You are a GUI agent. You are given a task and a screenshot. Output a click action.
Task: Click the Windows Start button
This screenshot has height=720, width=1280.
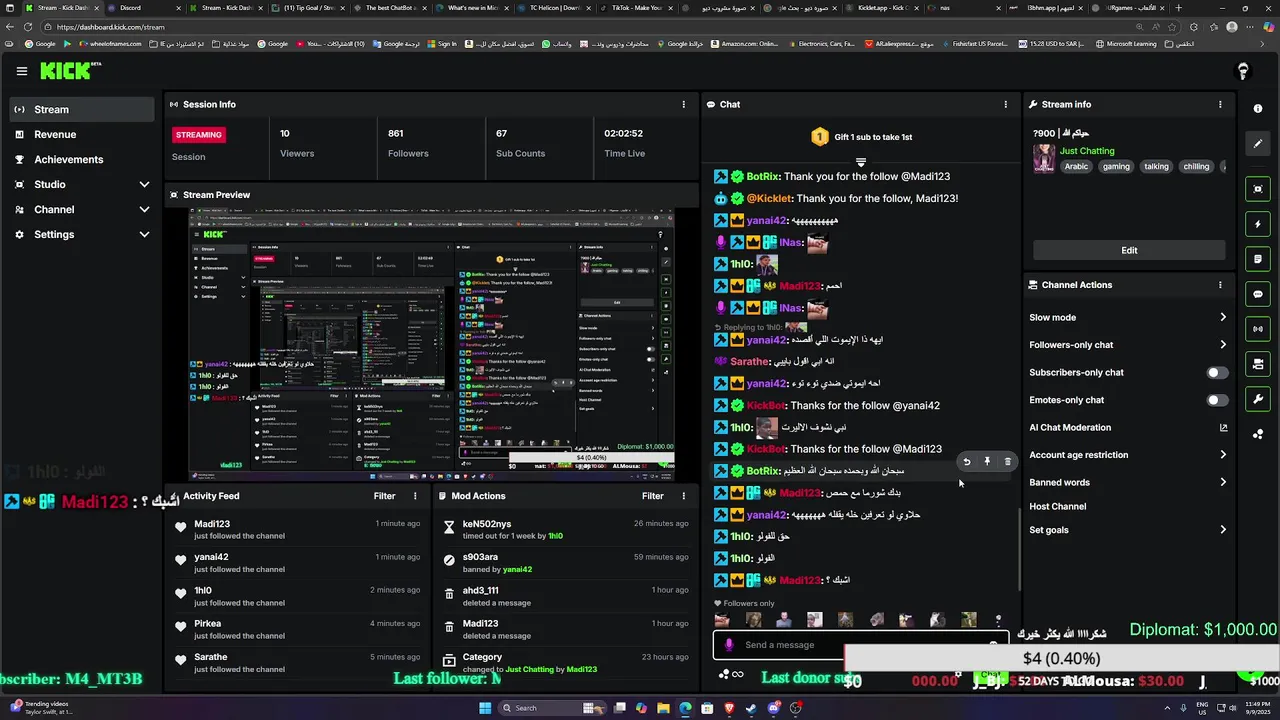(485, 708)
